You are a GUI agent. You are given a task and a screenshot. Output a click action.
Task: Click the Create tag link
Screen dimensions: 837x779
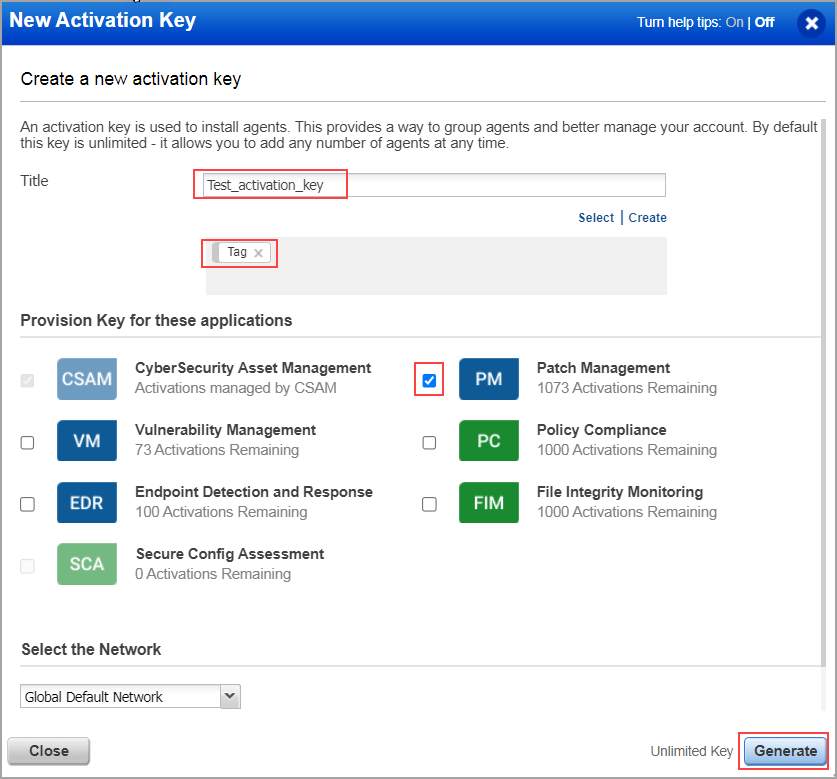(646, 217)
